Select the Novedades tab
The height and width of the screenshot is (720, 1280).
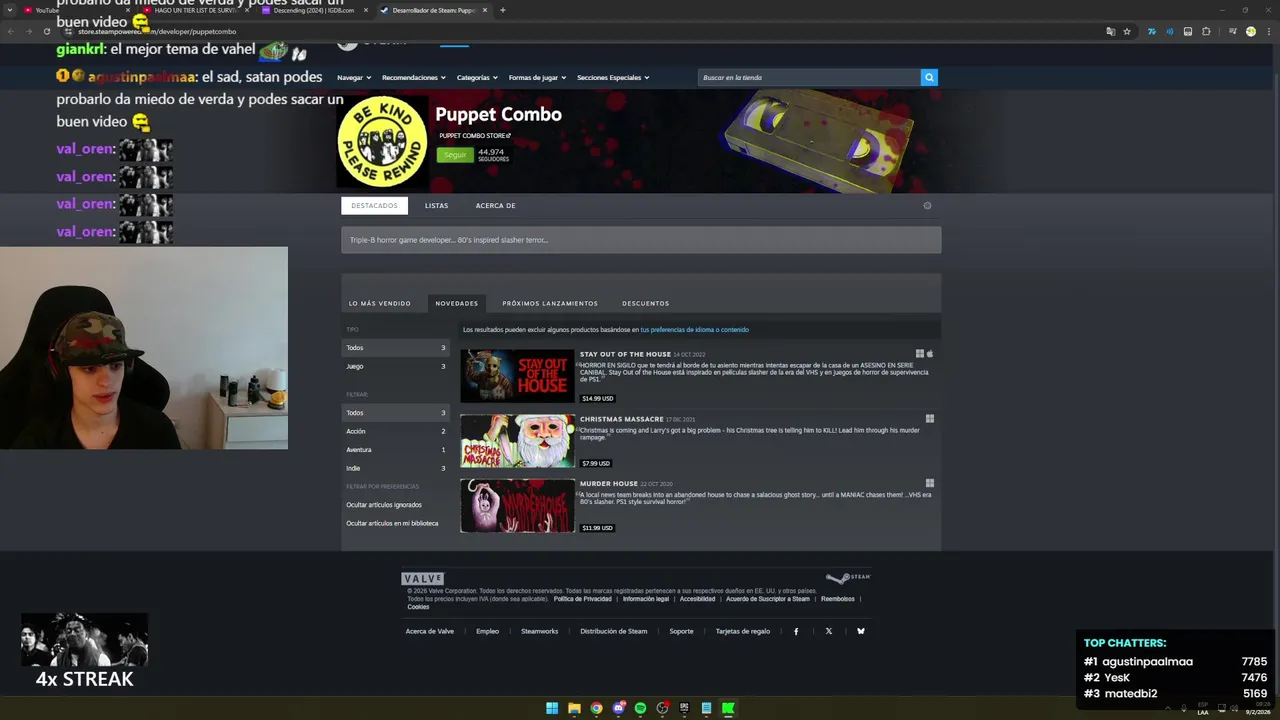pos(456,303)
